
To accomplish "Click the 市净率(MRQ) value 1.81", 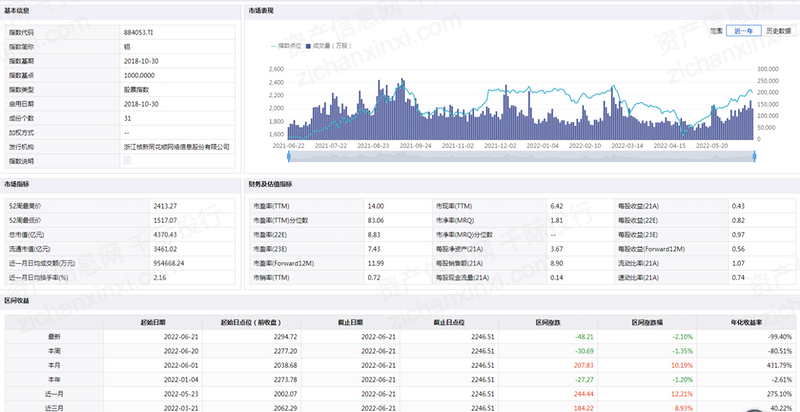I will pyautogui.click(x=556, y=220).
